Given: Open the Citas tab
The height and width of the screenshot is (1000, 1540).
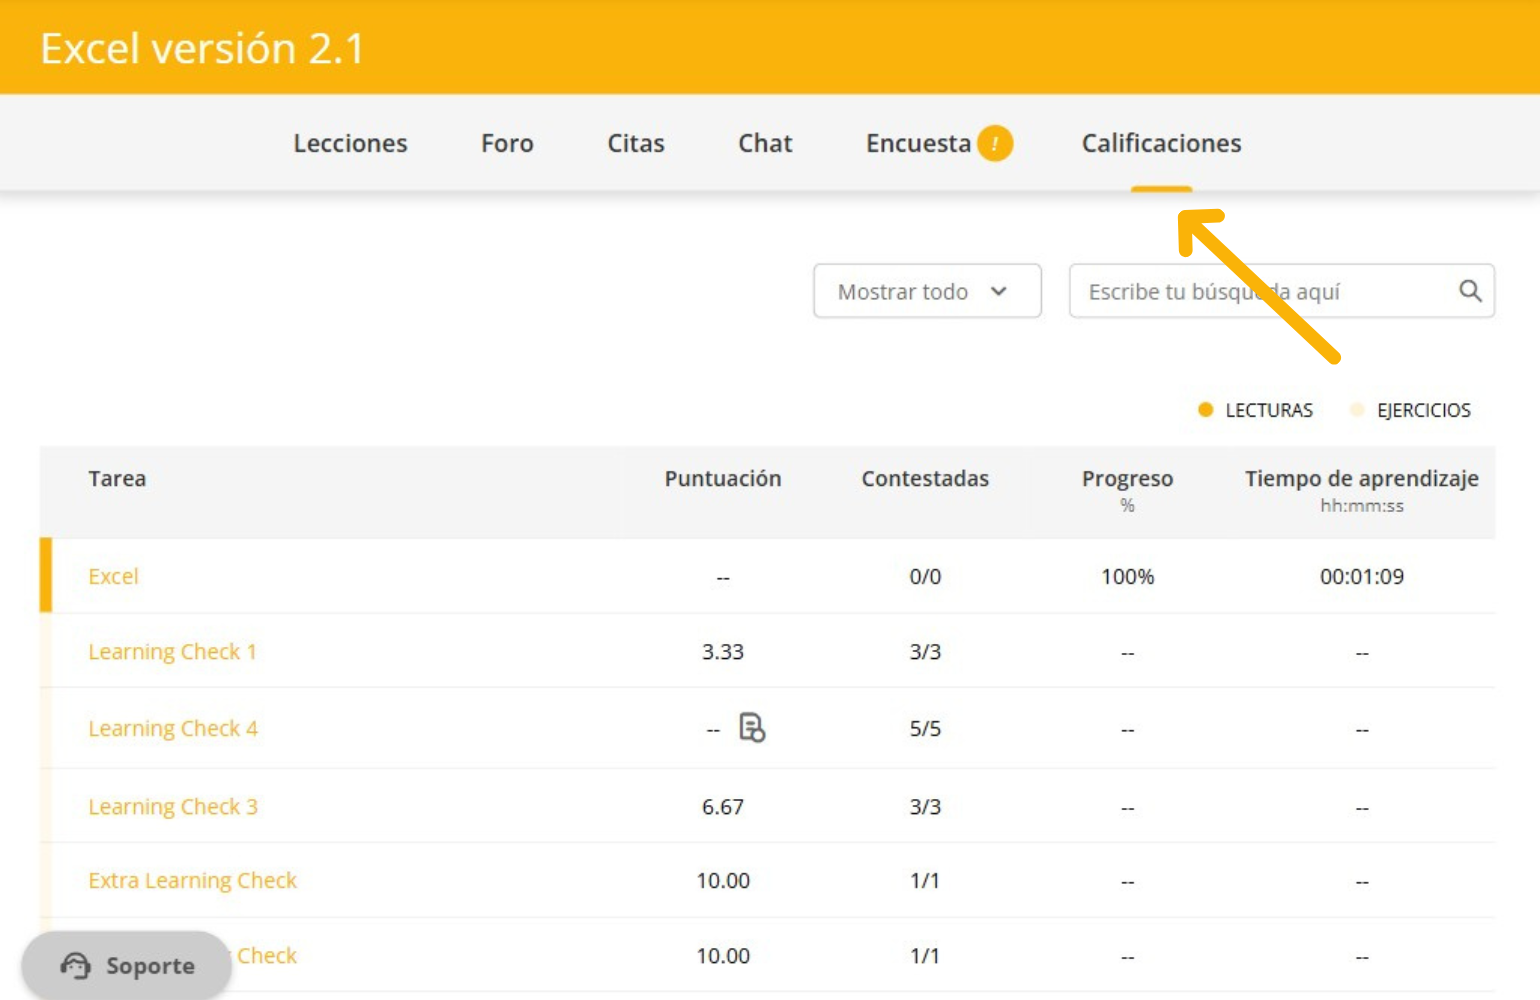Looking at the screenshot, I should [636, 143].
